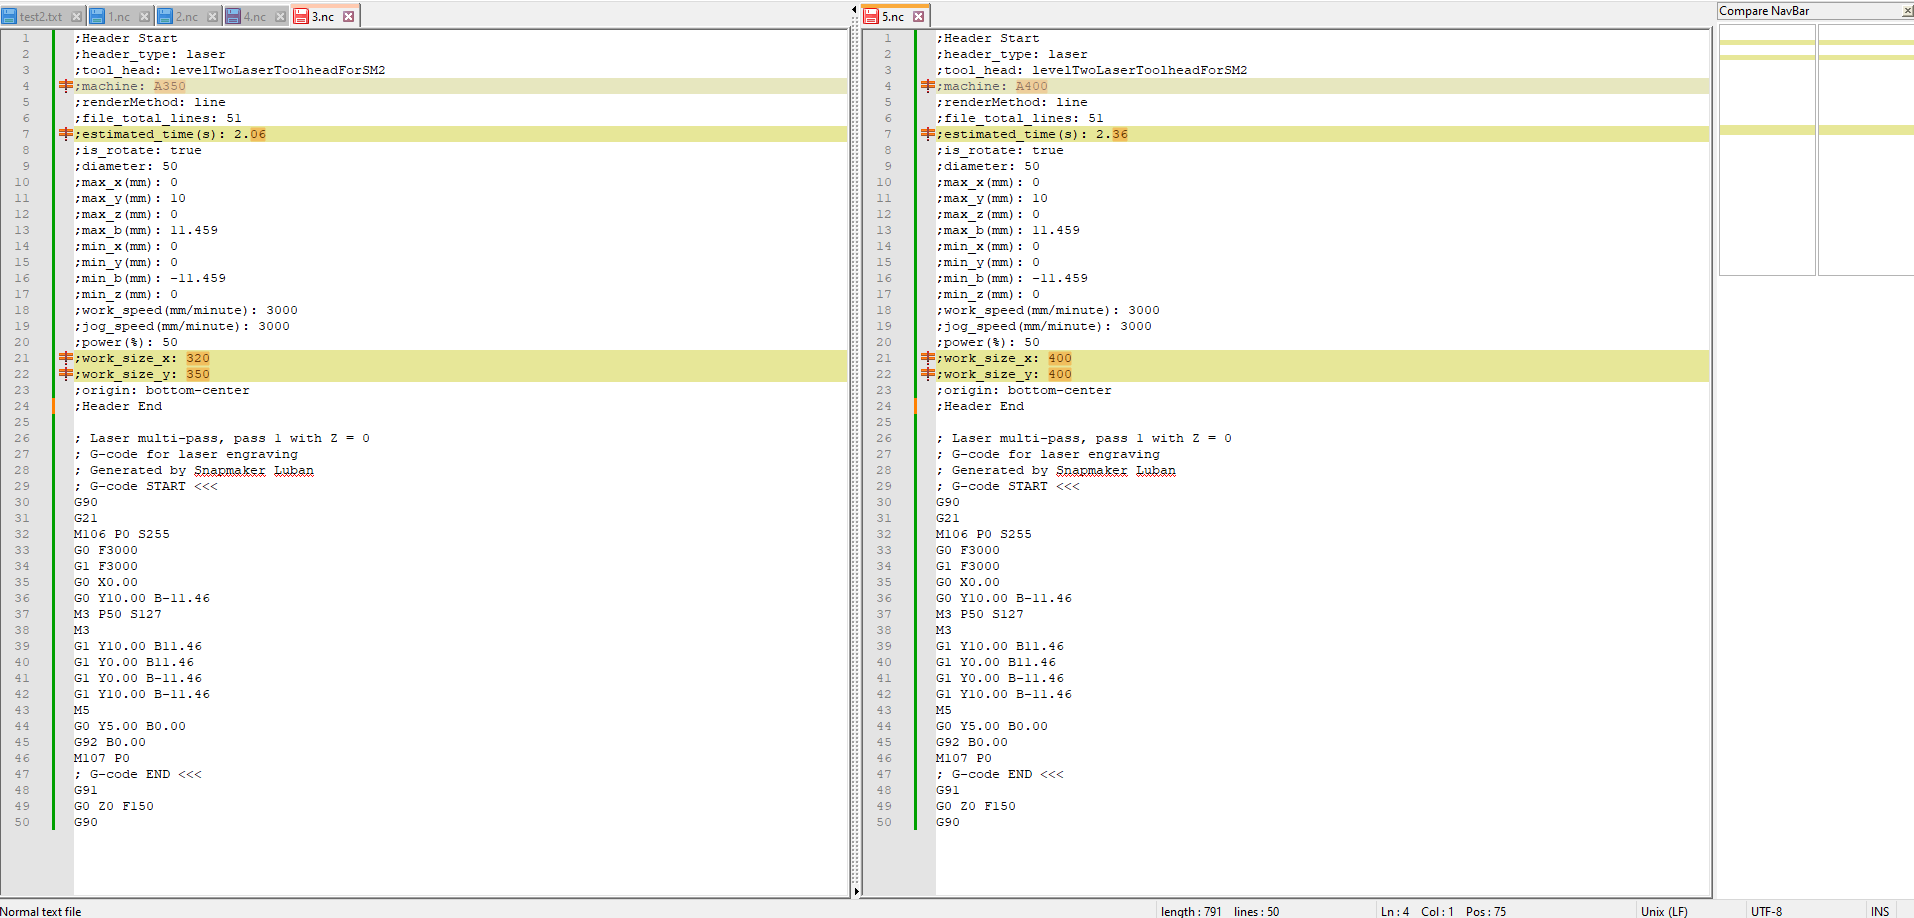Click 'length : 791' status entry

click(1191, 911)
